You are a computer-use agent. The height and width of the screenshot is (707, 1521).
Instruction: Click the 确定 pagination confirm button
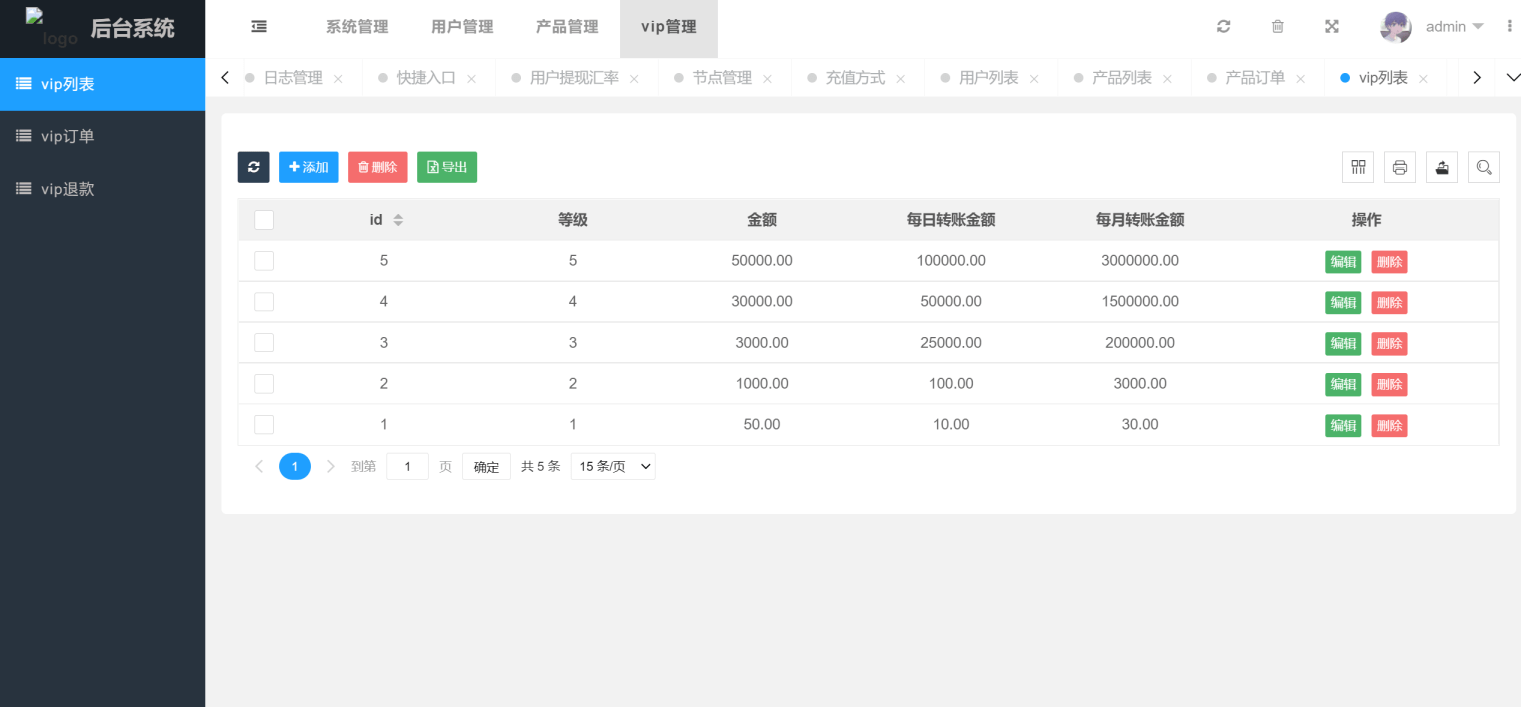click(x=486, y=466)
